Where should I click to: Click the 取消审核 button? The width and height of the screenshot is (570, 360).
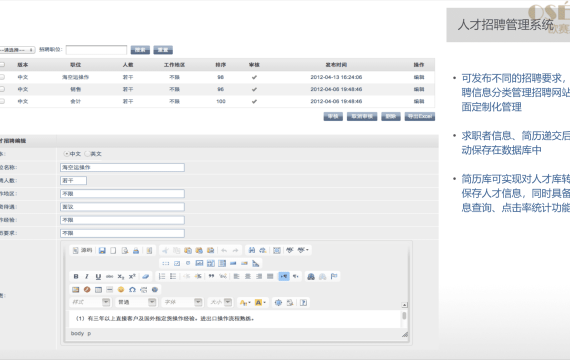(x=362, y=116)
